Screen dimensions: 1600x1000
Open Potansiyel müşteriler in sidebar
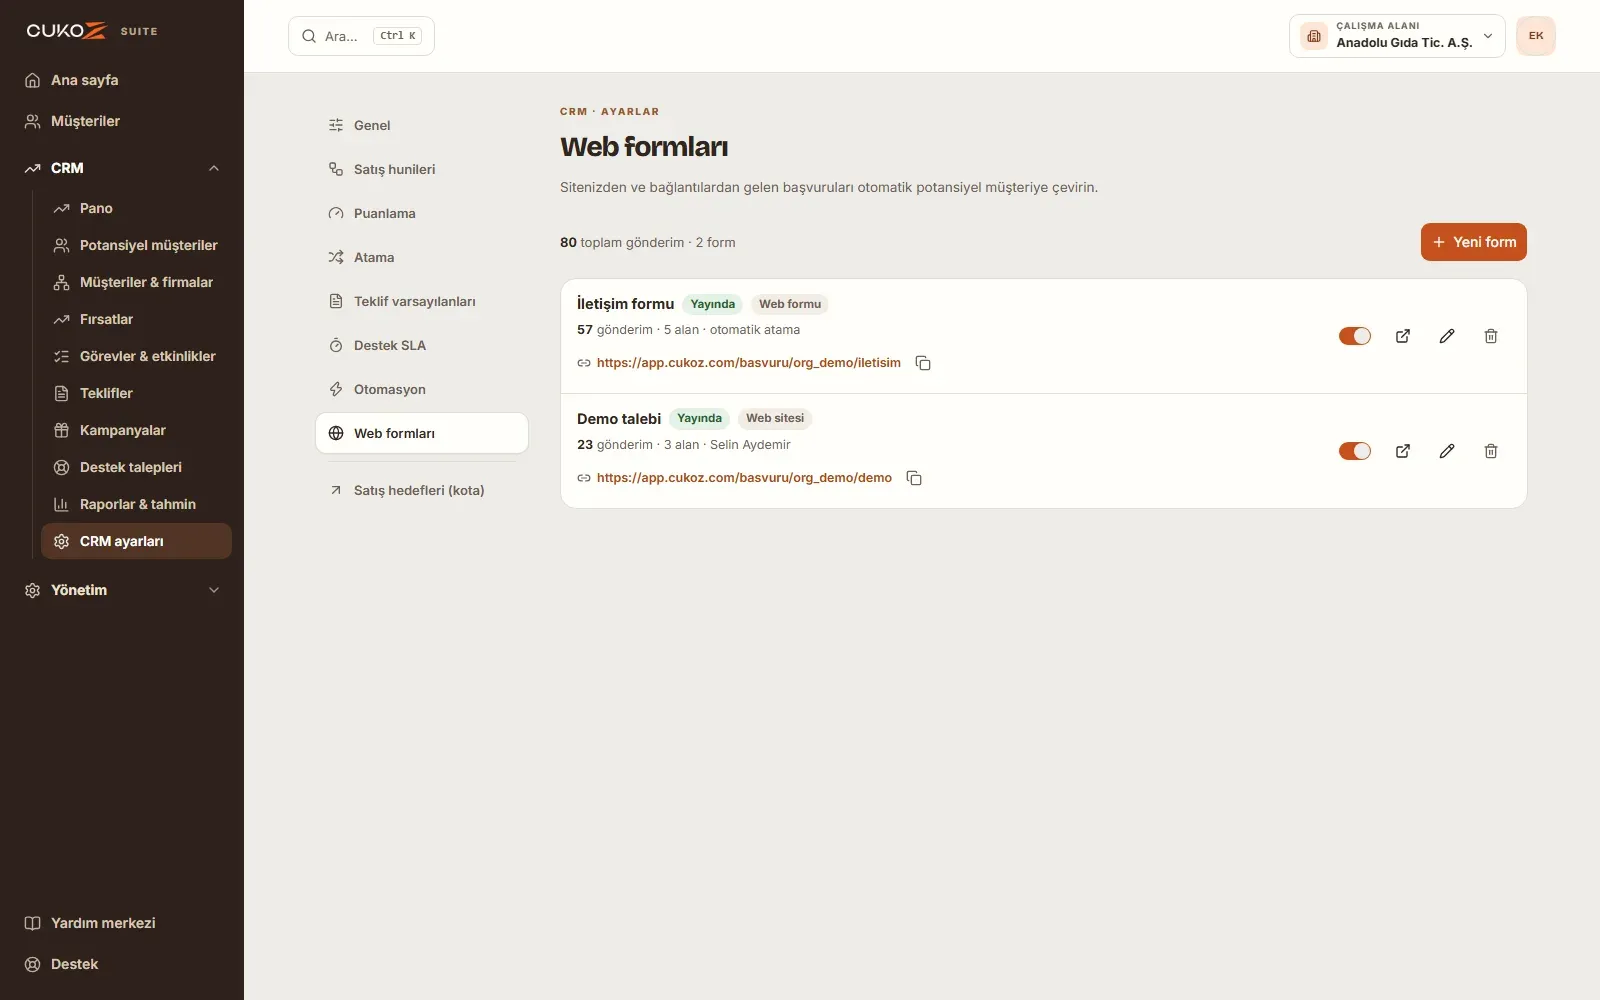pos(136,245)
